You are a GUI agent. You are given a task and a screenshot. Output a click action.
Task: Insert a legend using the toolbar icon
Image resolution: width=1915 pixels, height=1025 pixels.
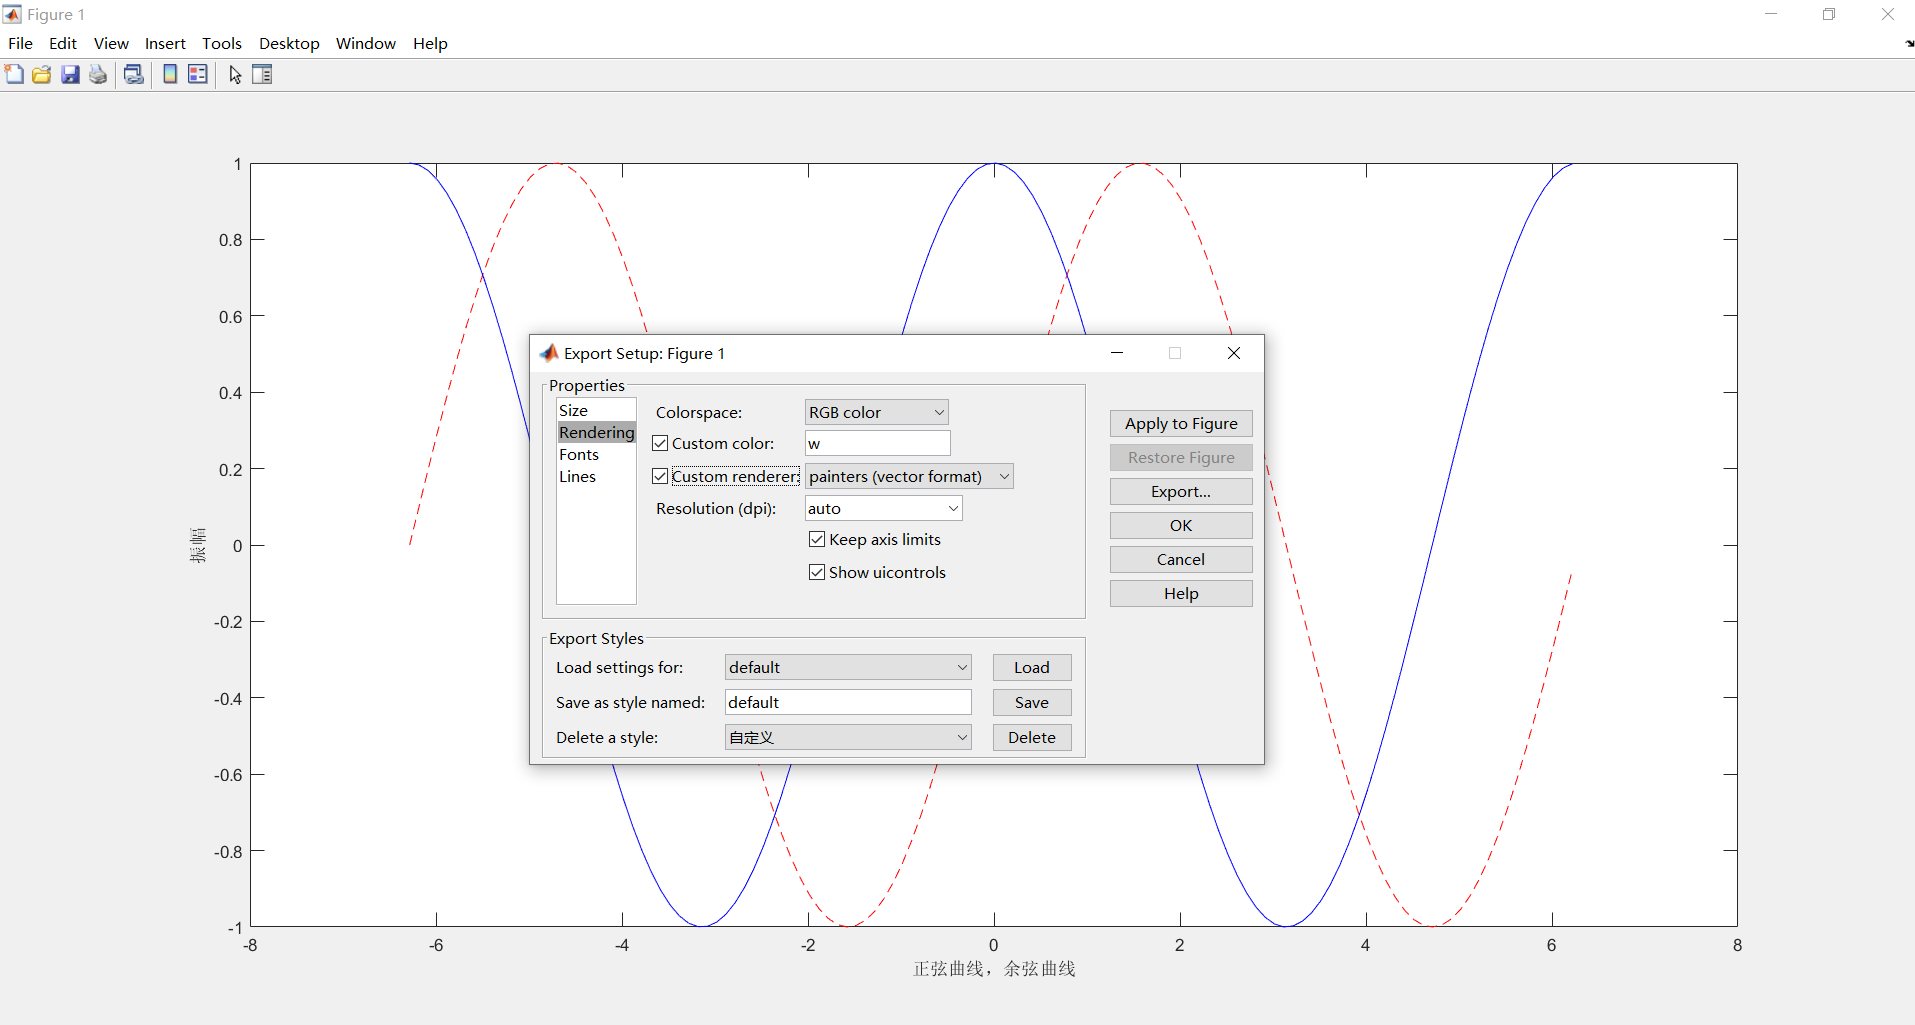pos(197,74)
